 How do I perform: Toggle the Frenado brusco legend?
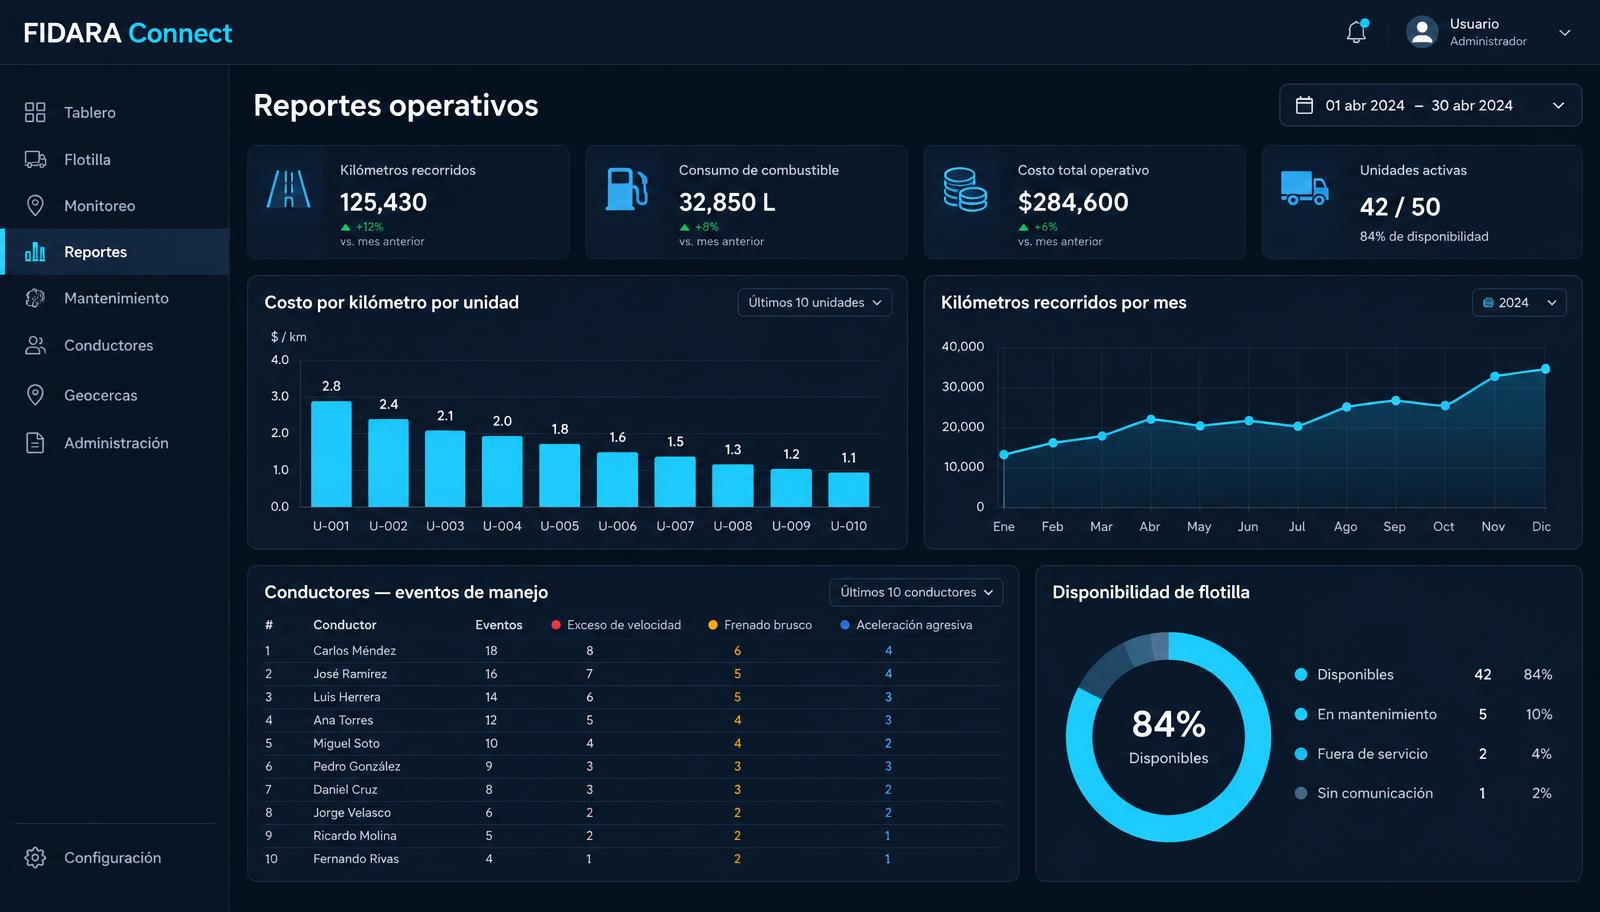pos(760,625)
